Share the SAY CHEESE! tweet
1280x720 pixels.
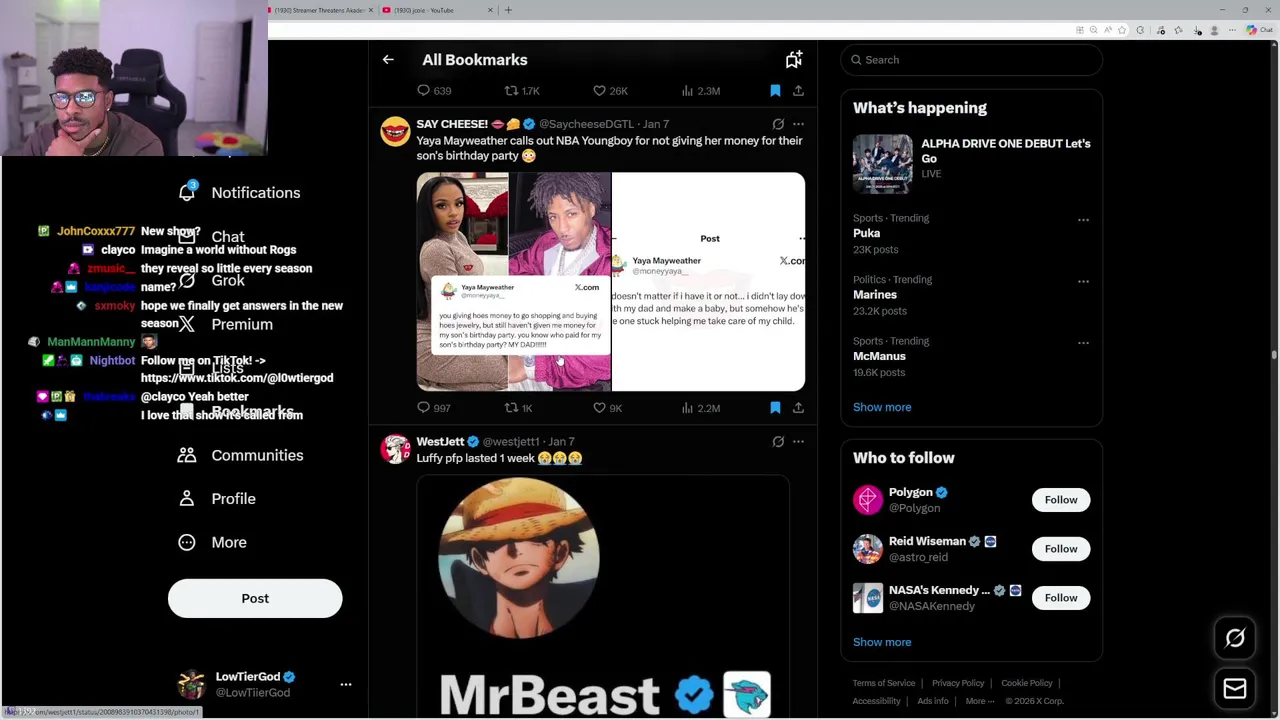[798, 408]
